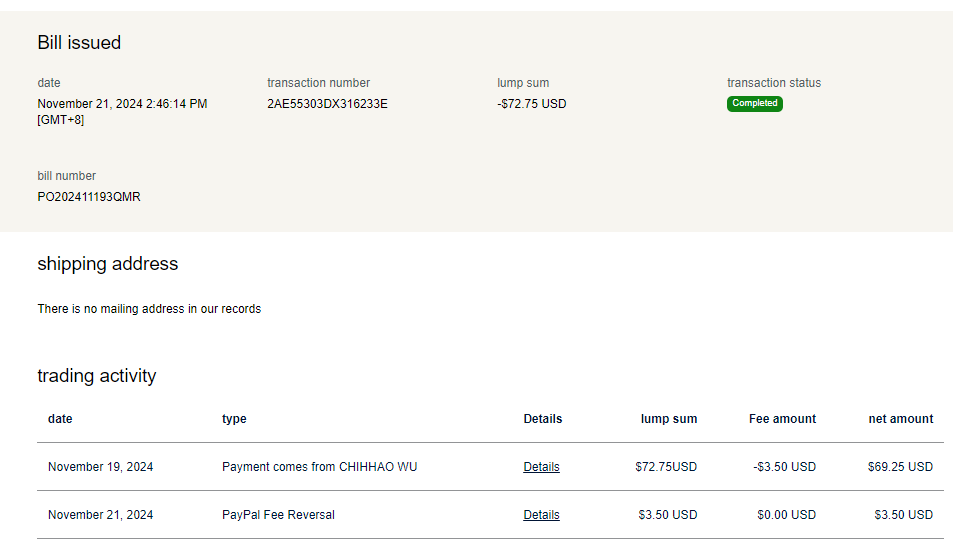Click the net amount column header

coord(900,419)
